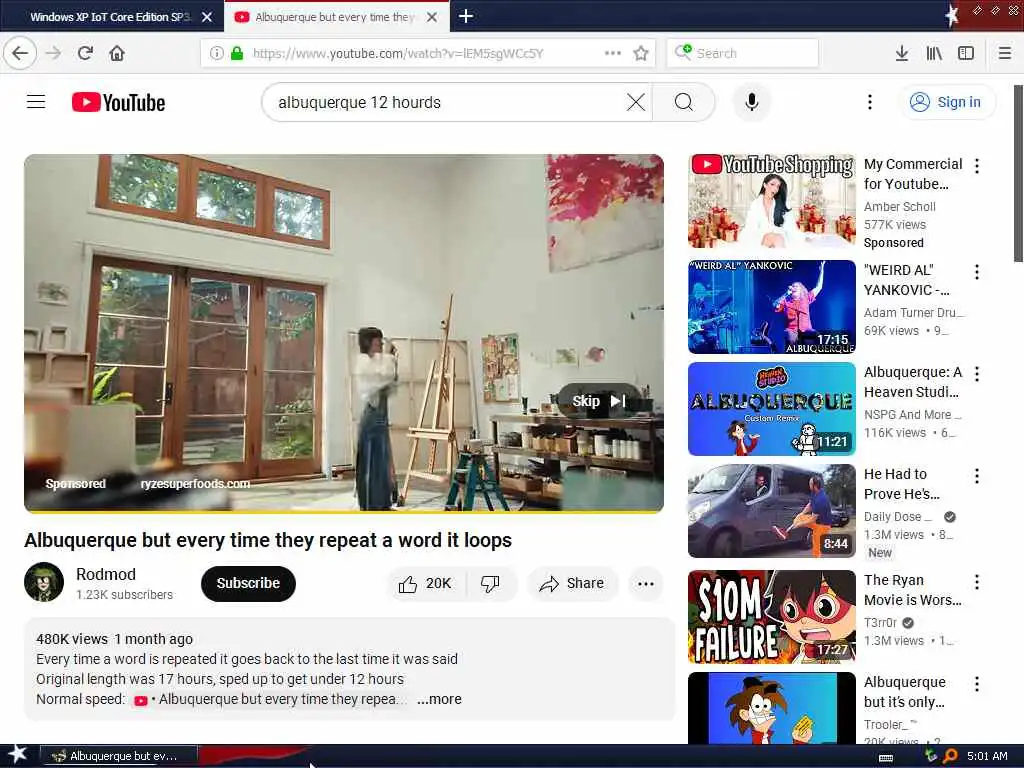Click the taskbar clock 5:01 AM
Viewport: 1024px width, 768px height.
point(987,756)
